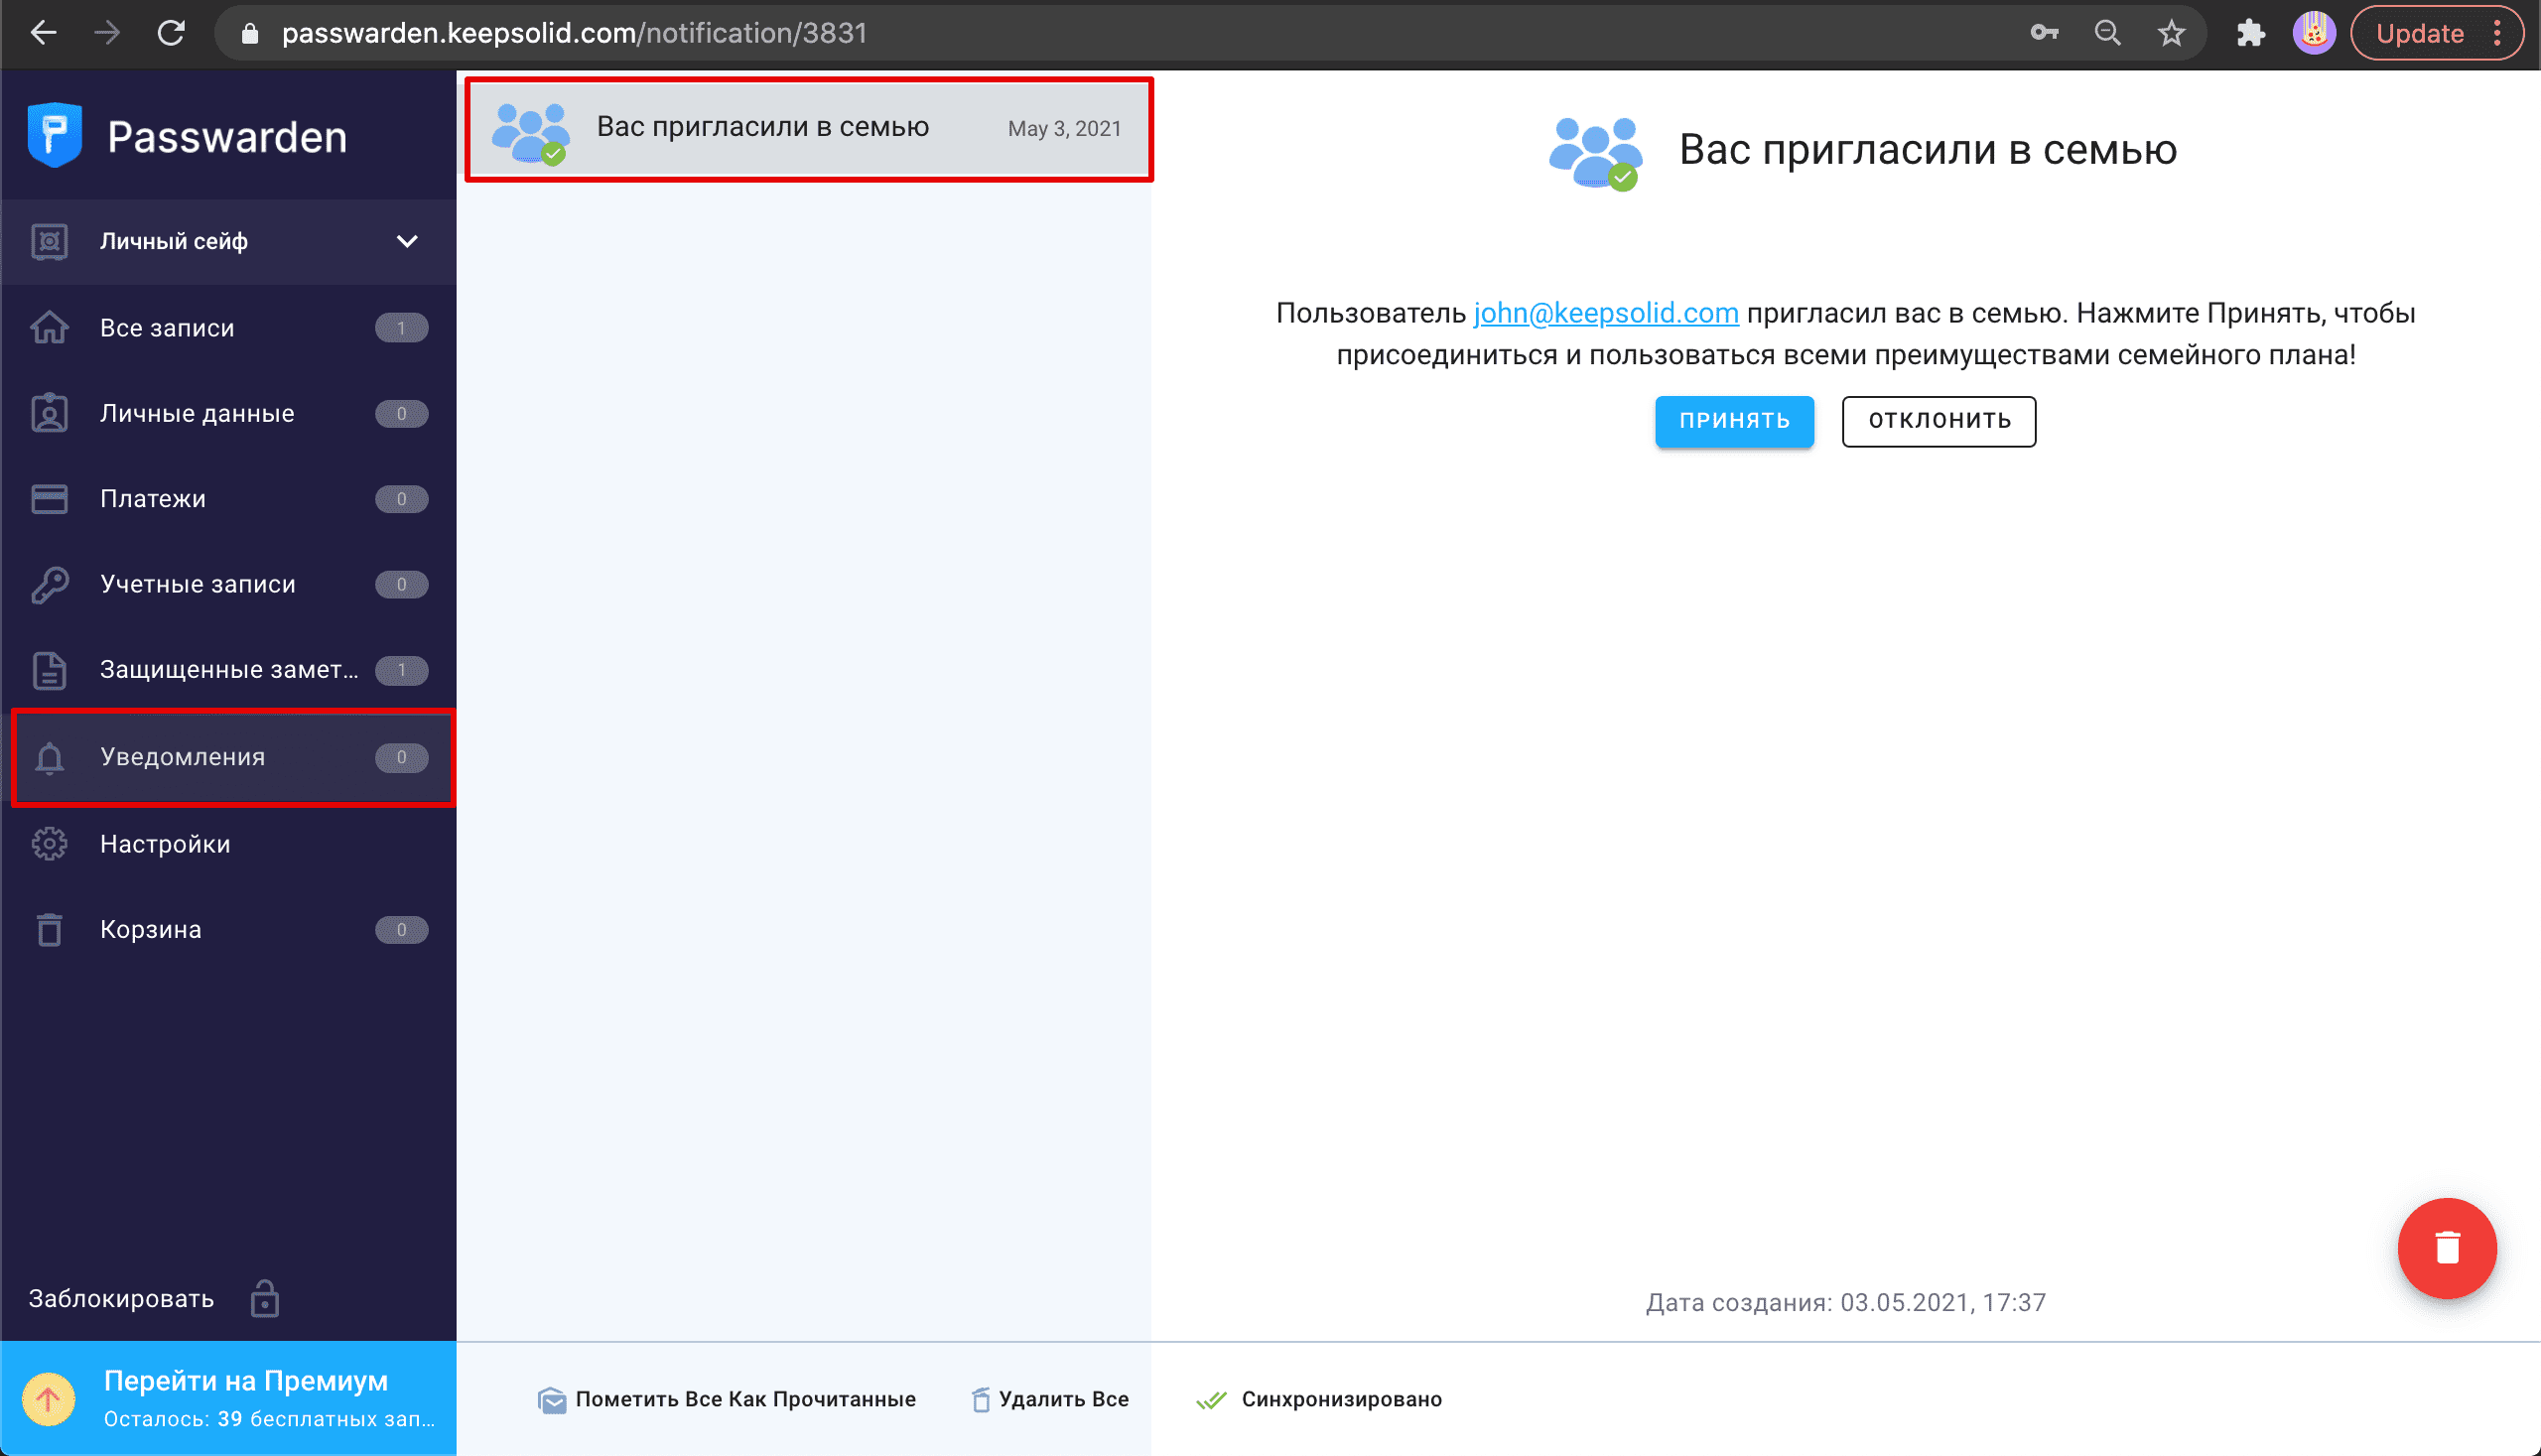2541x1456 pixels.
Task: Expand the Личный сейф vault dropdown
Action: (406, 241)
